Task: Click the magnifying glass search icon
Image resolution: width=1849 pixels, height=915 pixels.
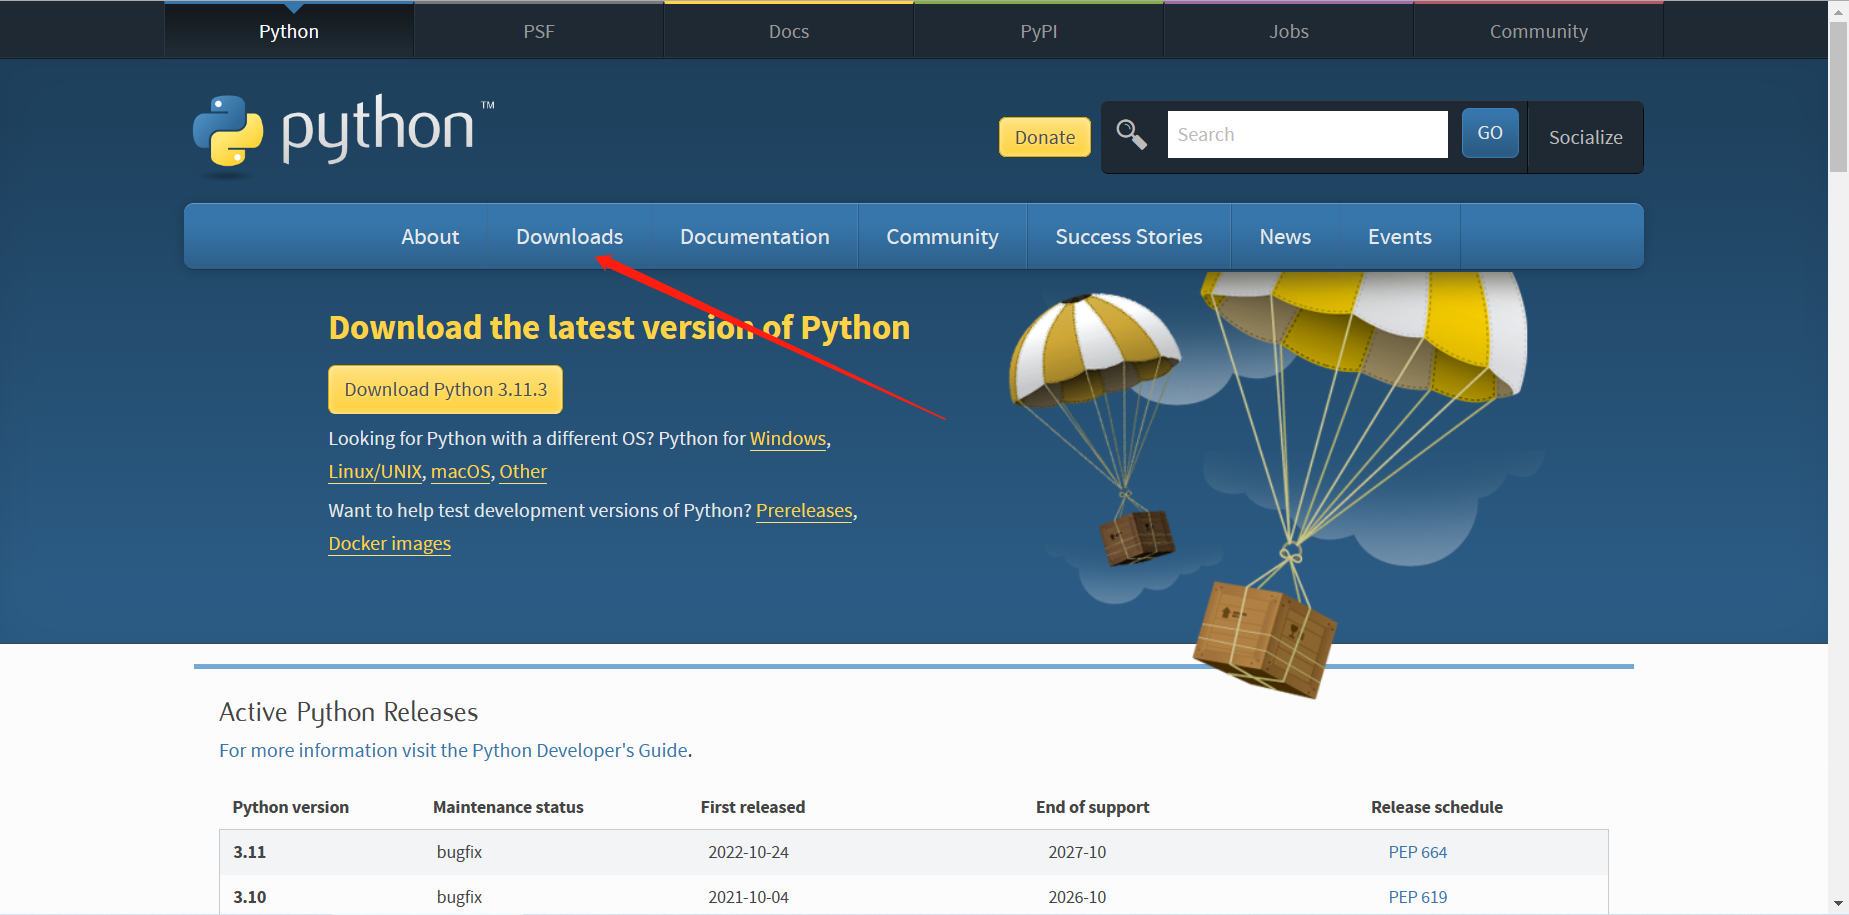Action: click(x=1131, y=134)
